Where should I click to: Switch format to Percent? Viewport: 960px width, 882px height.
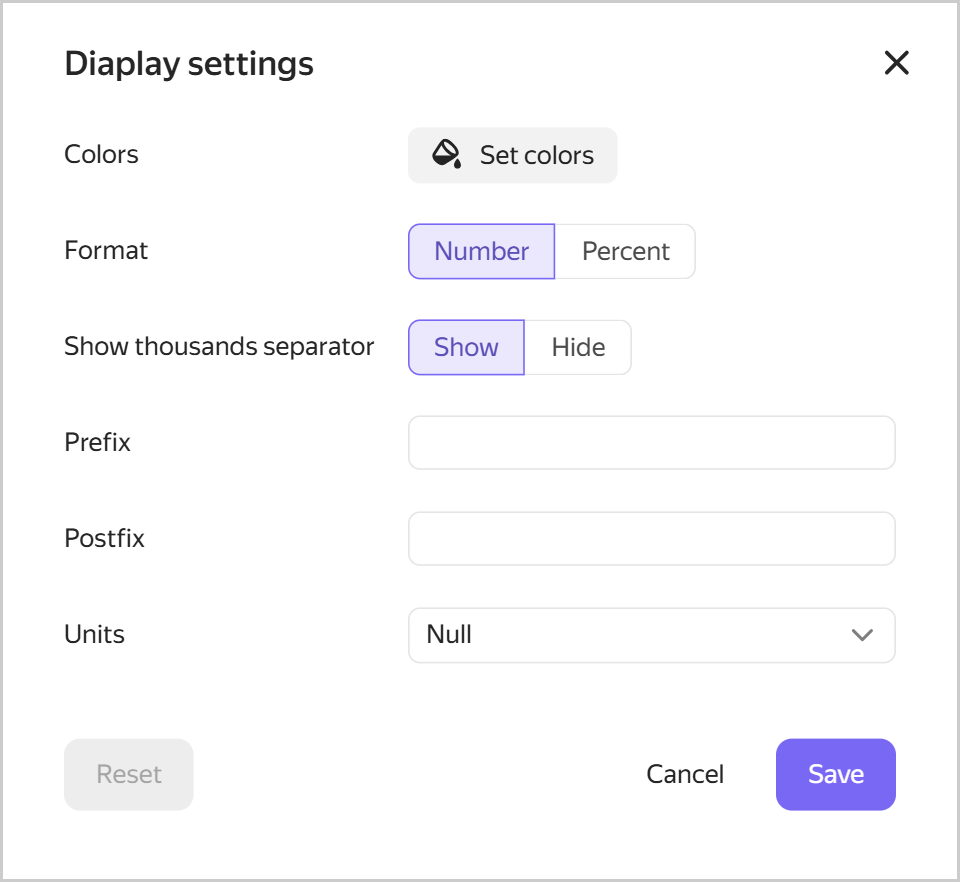click(625, 251)
